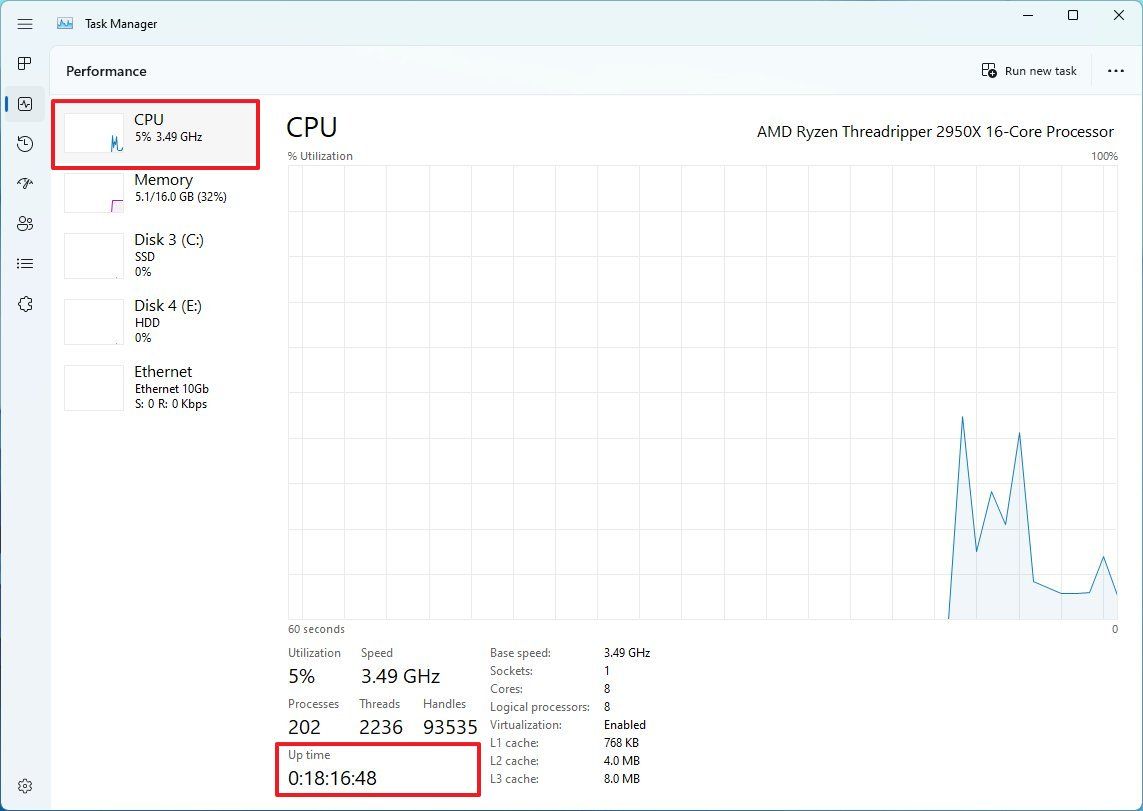This screenshot has height=811, width=1143.
Task: Click the Speed value 3.49 GHz
Action: pos(400,676)
